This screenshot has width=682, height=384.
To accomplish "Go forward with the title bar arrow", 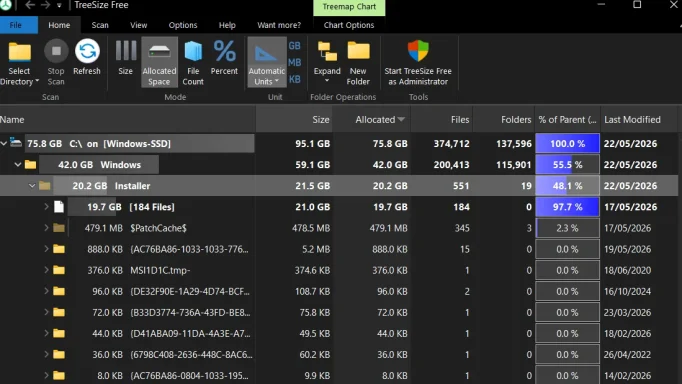I will point(45,5).
